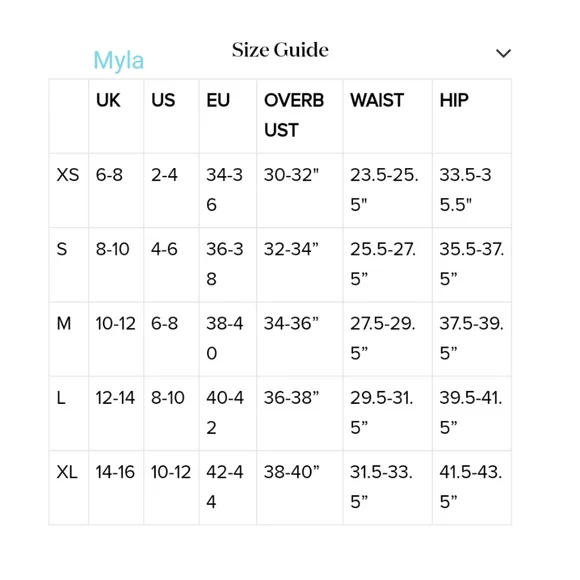Select the US column header

(163, 100)
